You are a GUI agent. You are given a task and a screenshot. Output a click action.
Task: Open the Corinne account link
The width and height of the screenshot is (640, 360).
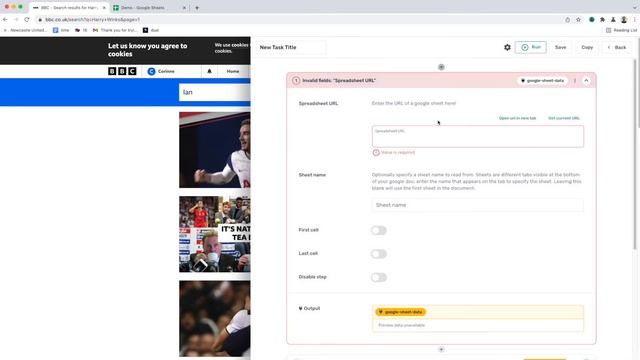pos(161,71)
